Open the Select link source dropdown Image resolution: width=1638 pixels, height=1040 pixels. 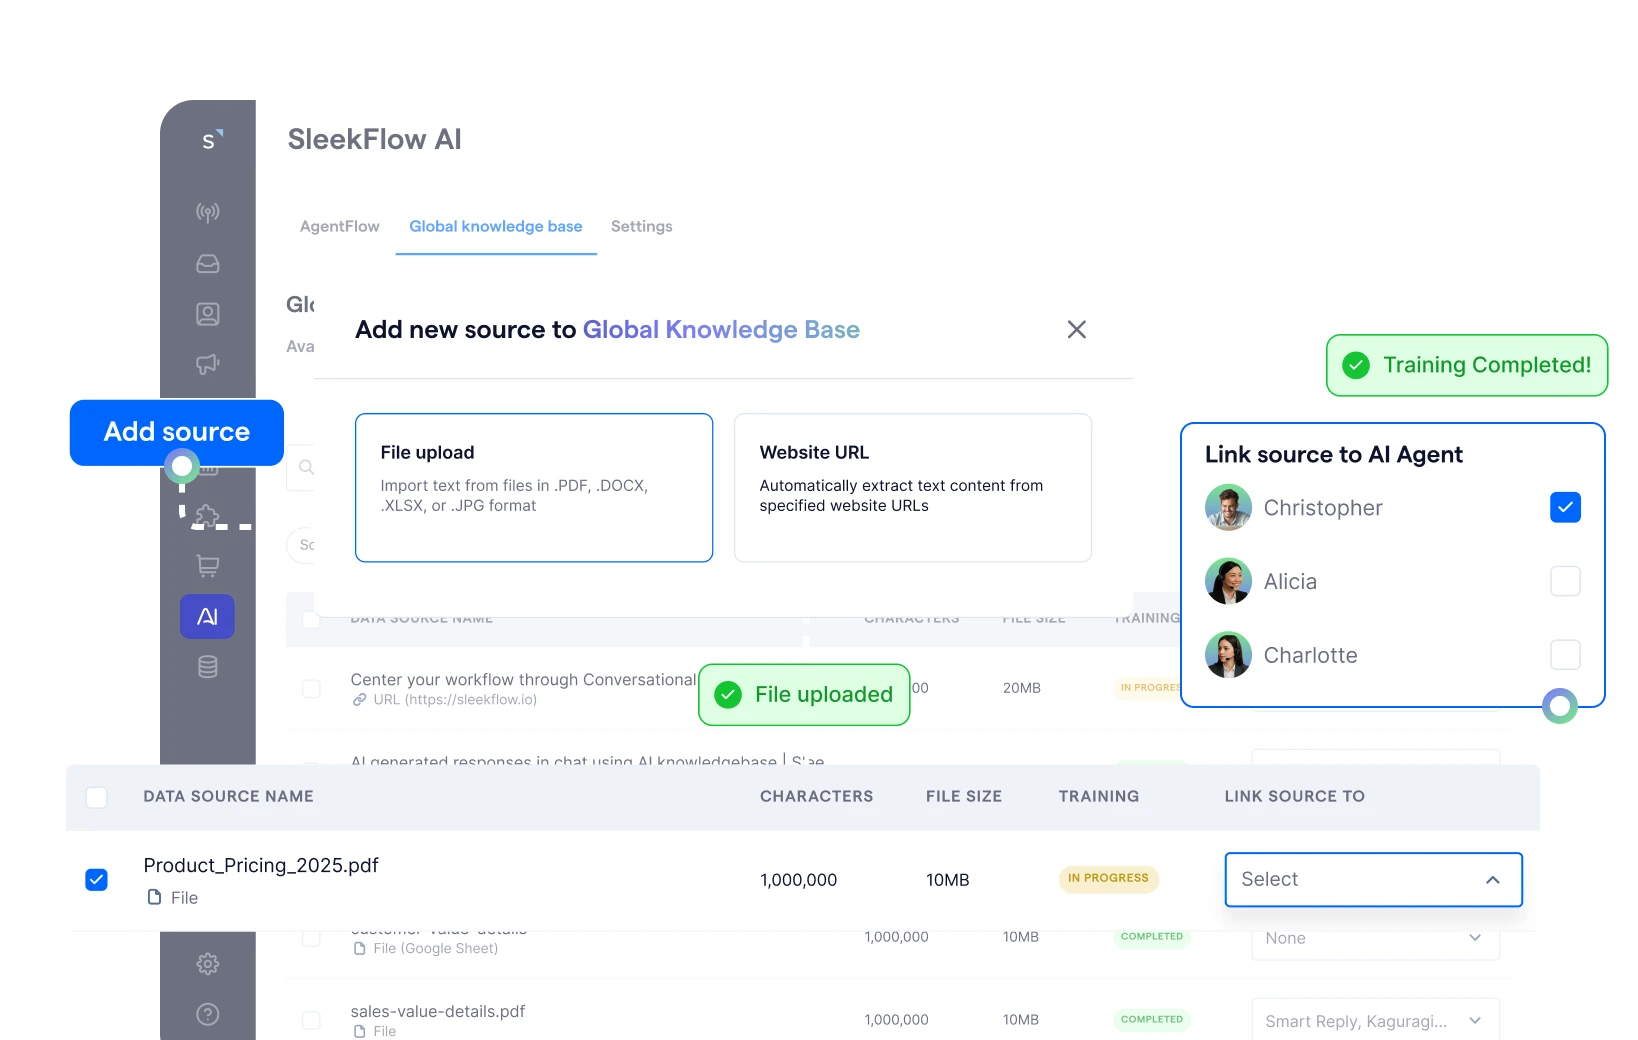click(x=1373, y=880)
